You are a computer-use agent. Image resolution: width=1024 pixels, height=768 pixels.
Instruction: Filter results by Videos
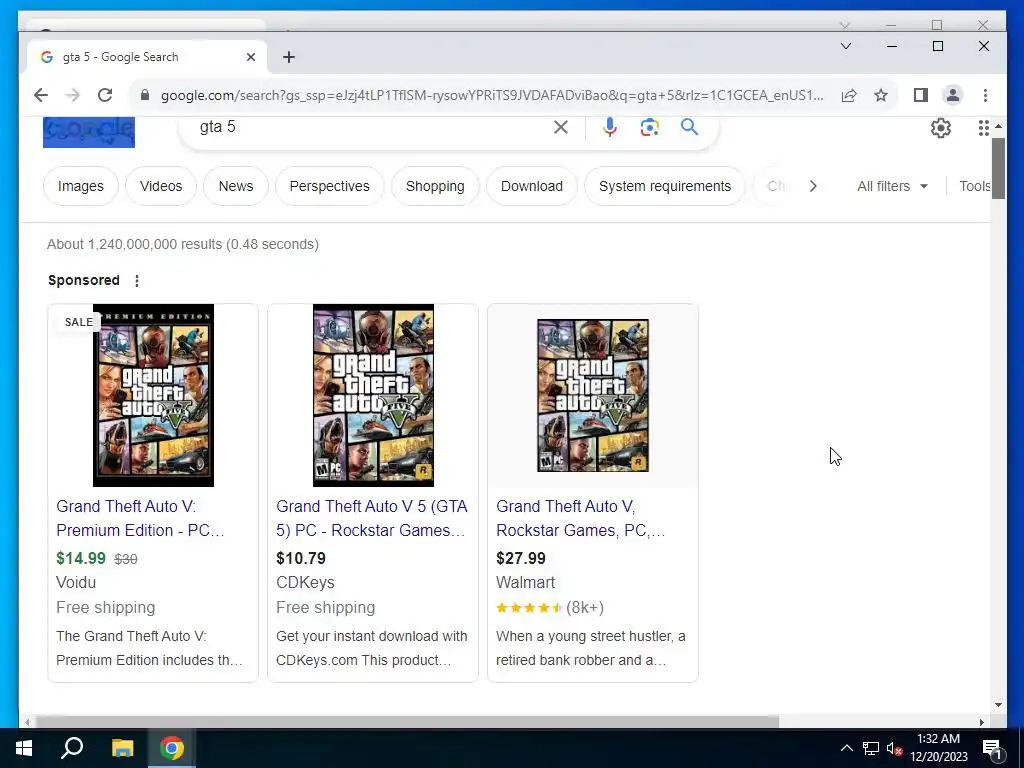coord(161,186)
